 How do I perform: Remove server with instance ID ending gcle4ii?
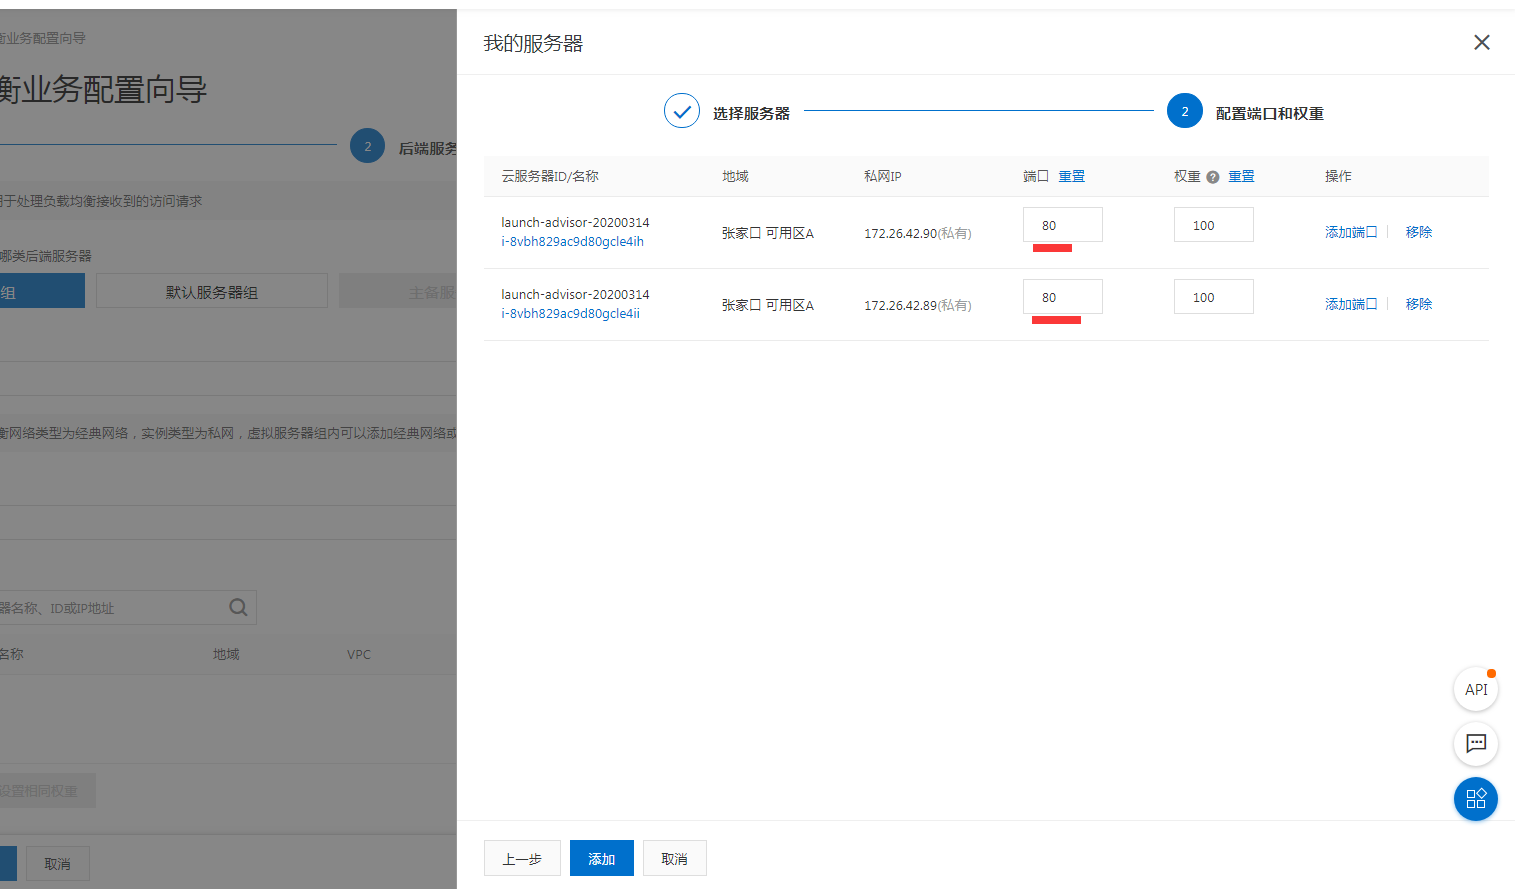point(1419,304)
